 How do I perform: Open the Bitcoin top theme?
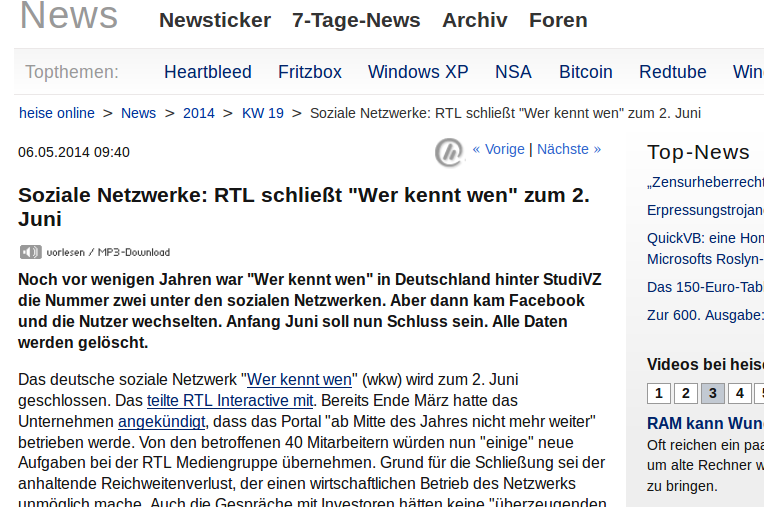click(x=586, y=72)
